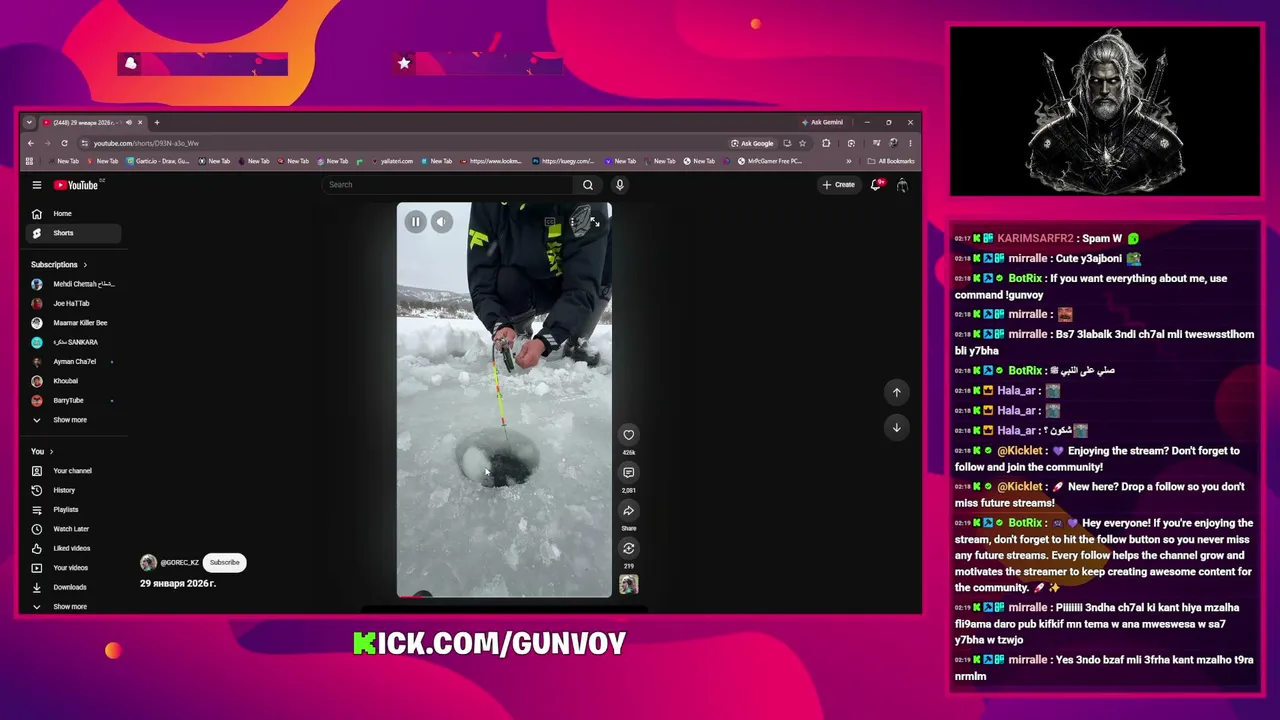Open Maamar Killer Bee channel
This screenshot has width=1280, height=720.
(74, 323)
